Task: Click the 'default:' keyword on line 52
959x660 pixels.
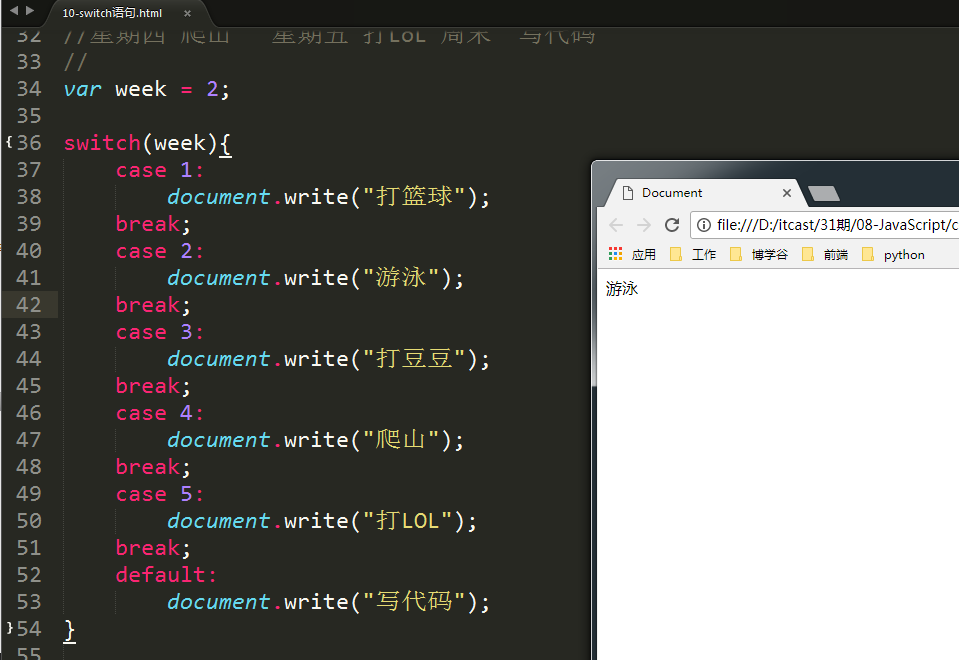Action: (x=166, y=575)
